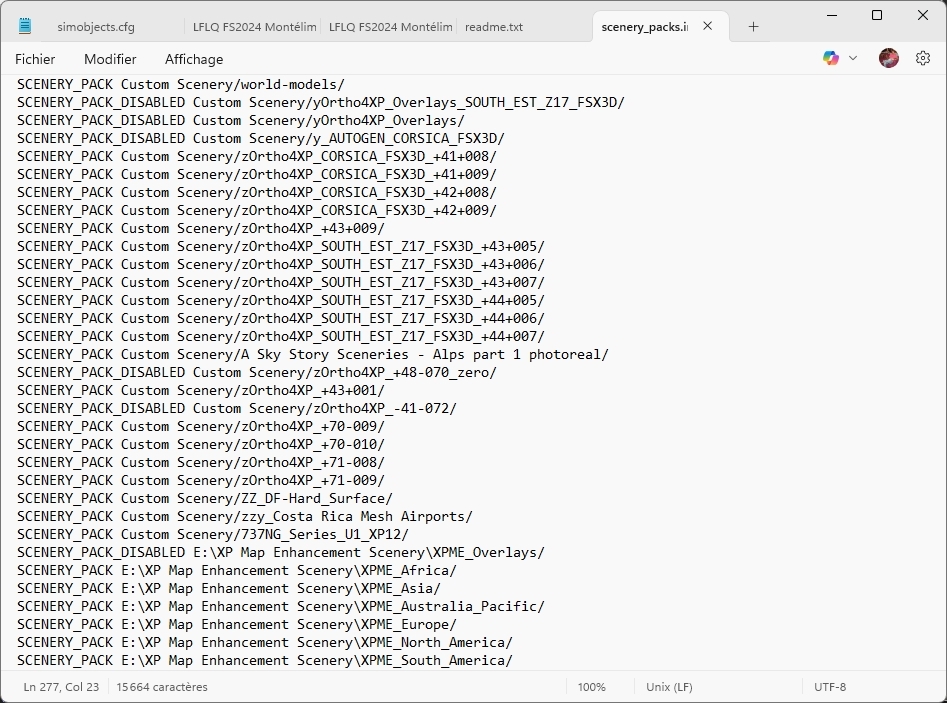Click the zOrtho4XP_+43+009 line
947x703 pixels.
click(x=201, y=228)
